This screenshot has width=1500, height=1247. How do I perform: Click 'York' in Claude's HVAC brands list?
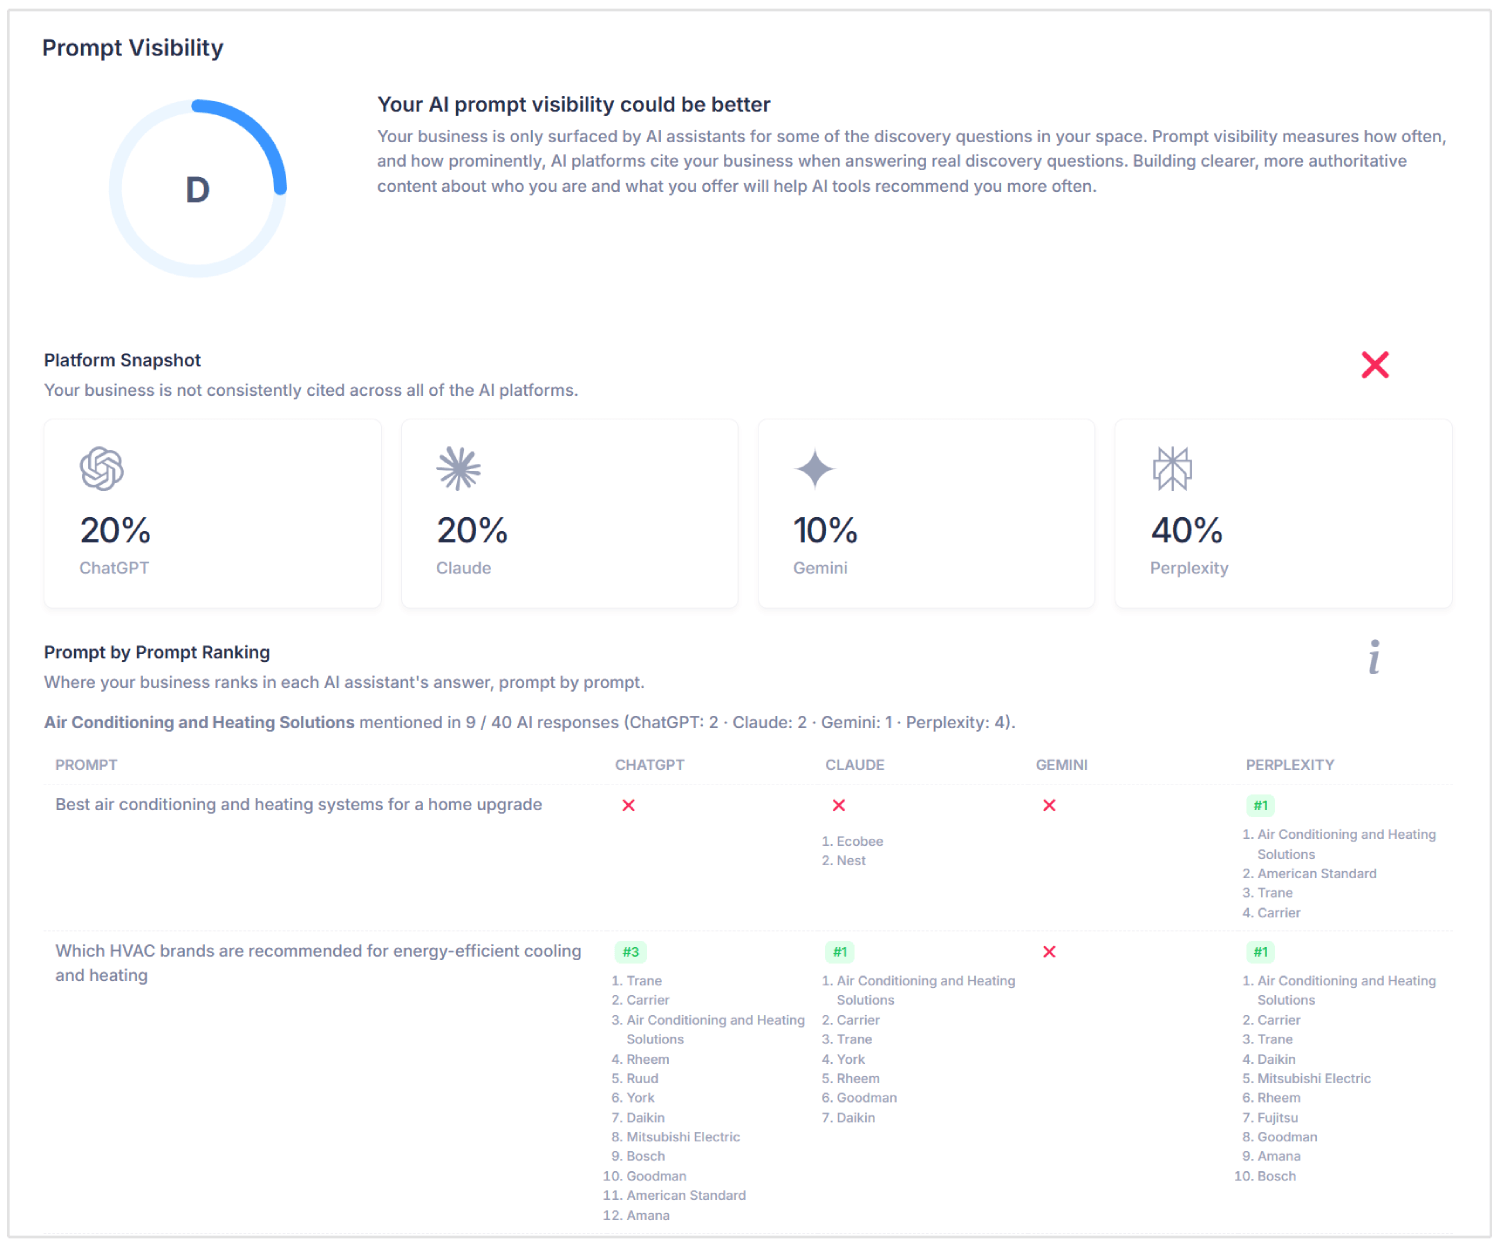click(x=851, y=1060)
